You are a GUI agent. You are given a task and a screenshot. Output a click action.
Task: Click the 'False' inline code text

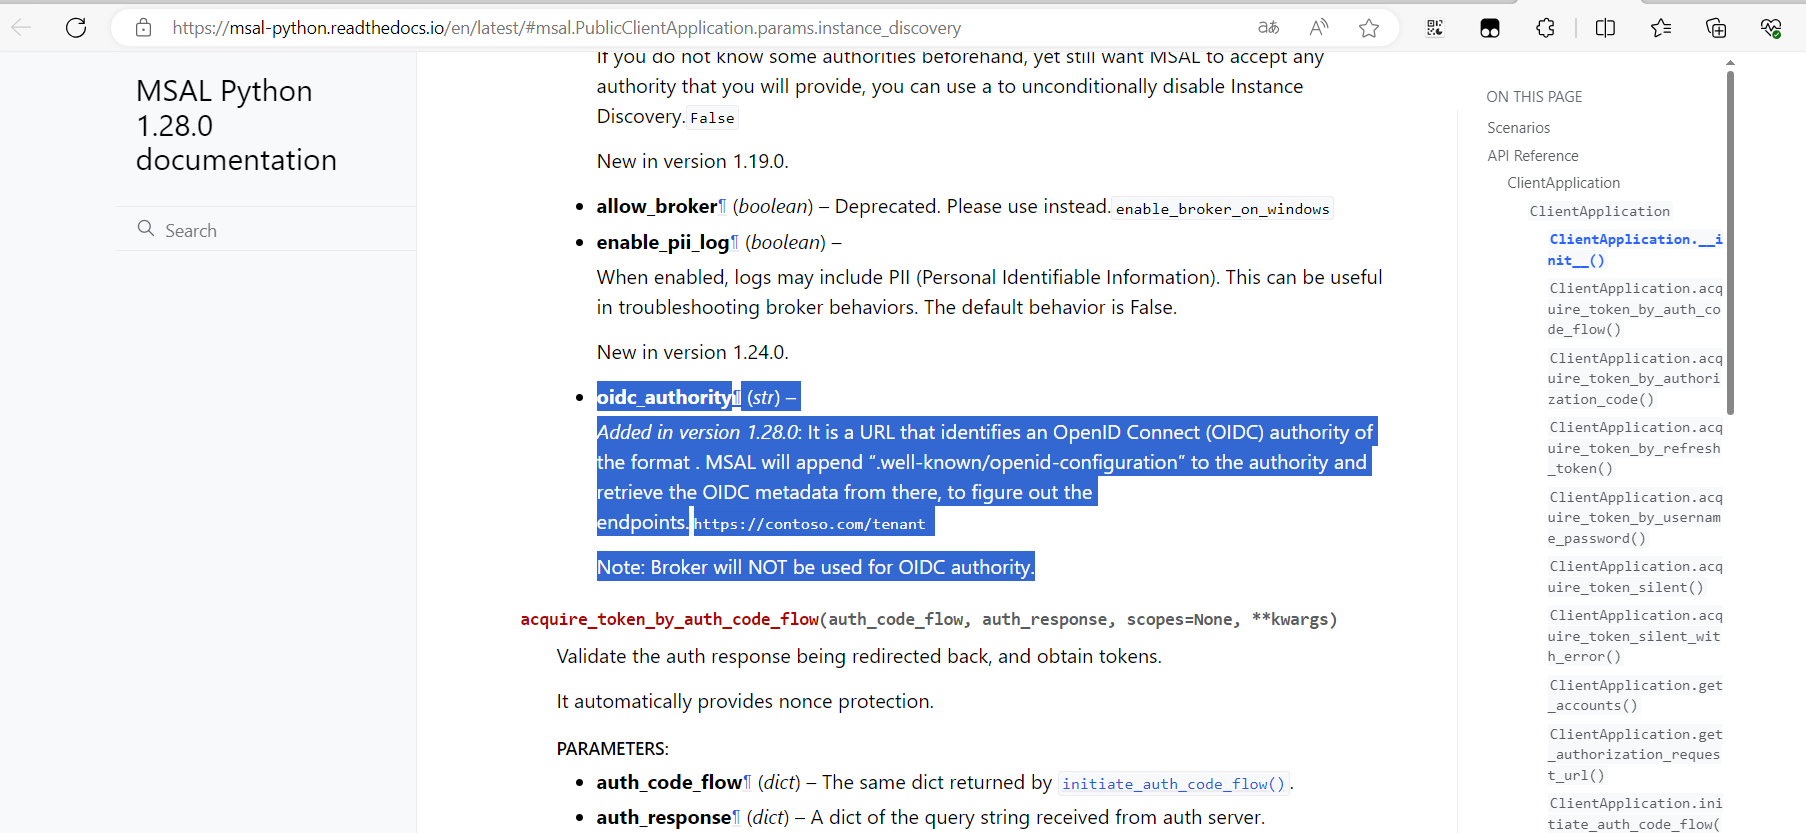[712, 118]
